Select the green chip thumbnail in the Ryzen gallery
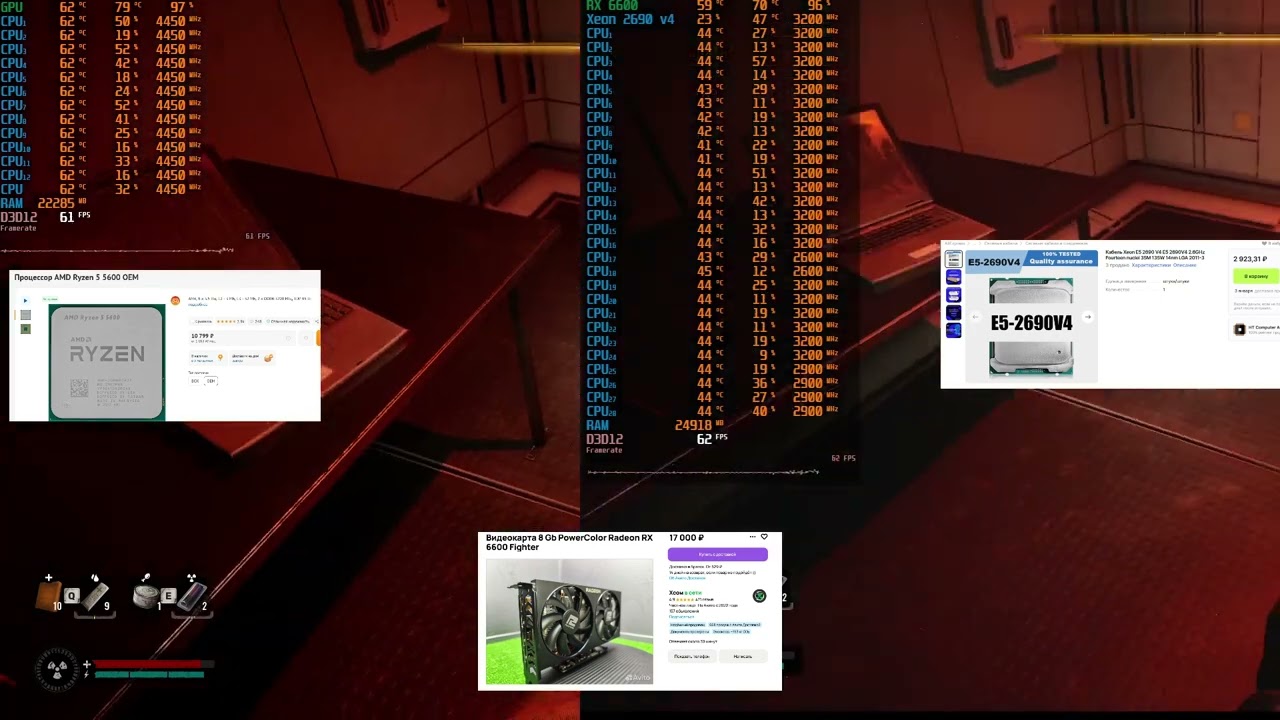This screenshot has height=720, width=1280. pyautogui.click(x=25, y=328)
